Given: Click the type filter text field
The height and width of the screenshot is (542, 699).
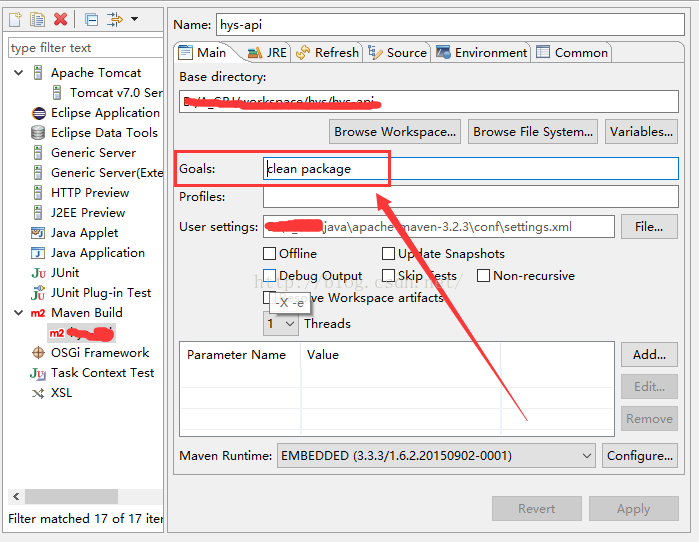Looking at the screenshot, I should click(x=86, y=48).
